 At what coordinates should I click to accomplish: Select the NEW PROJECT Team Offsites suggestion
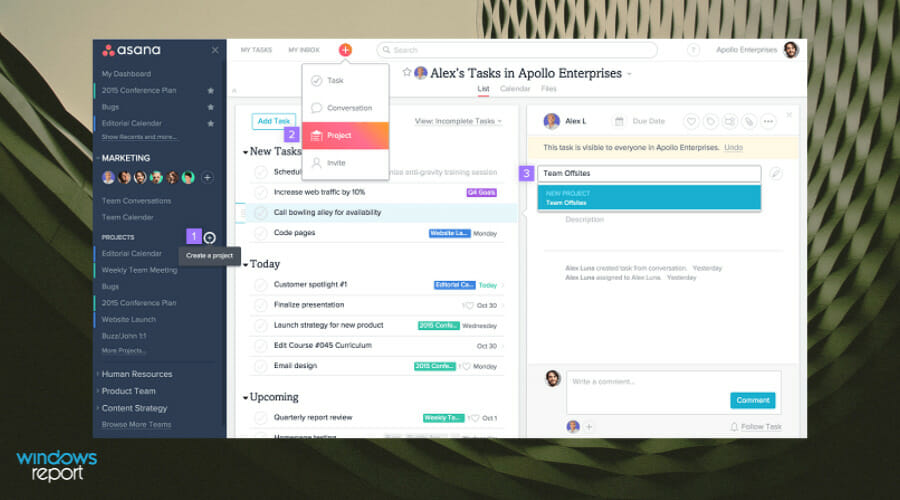649,198
